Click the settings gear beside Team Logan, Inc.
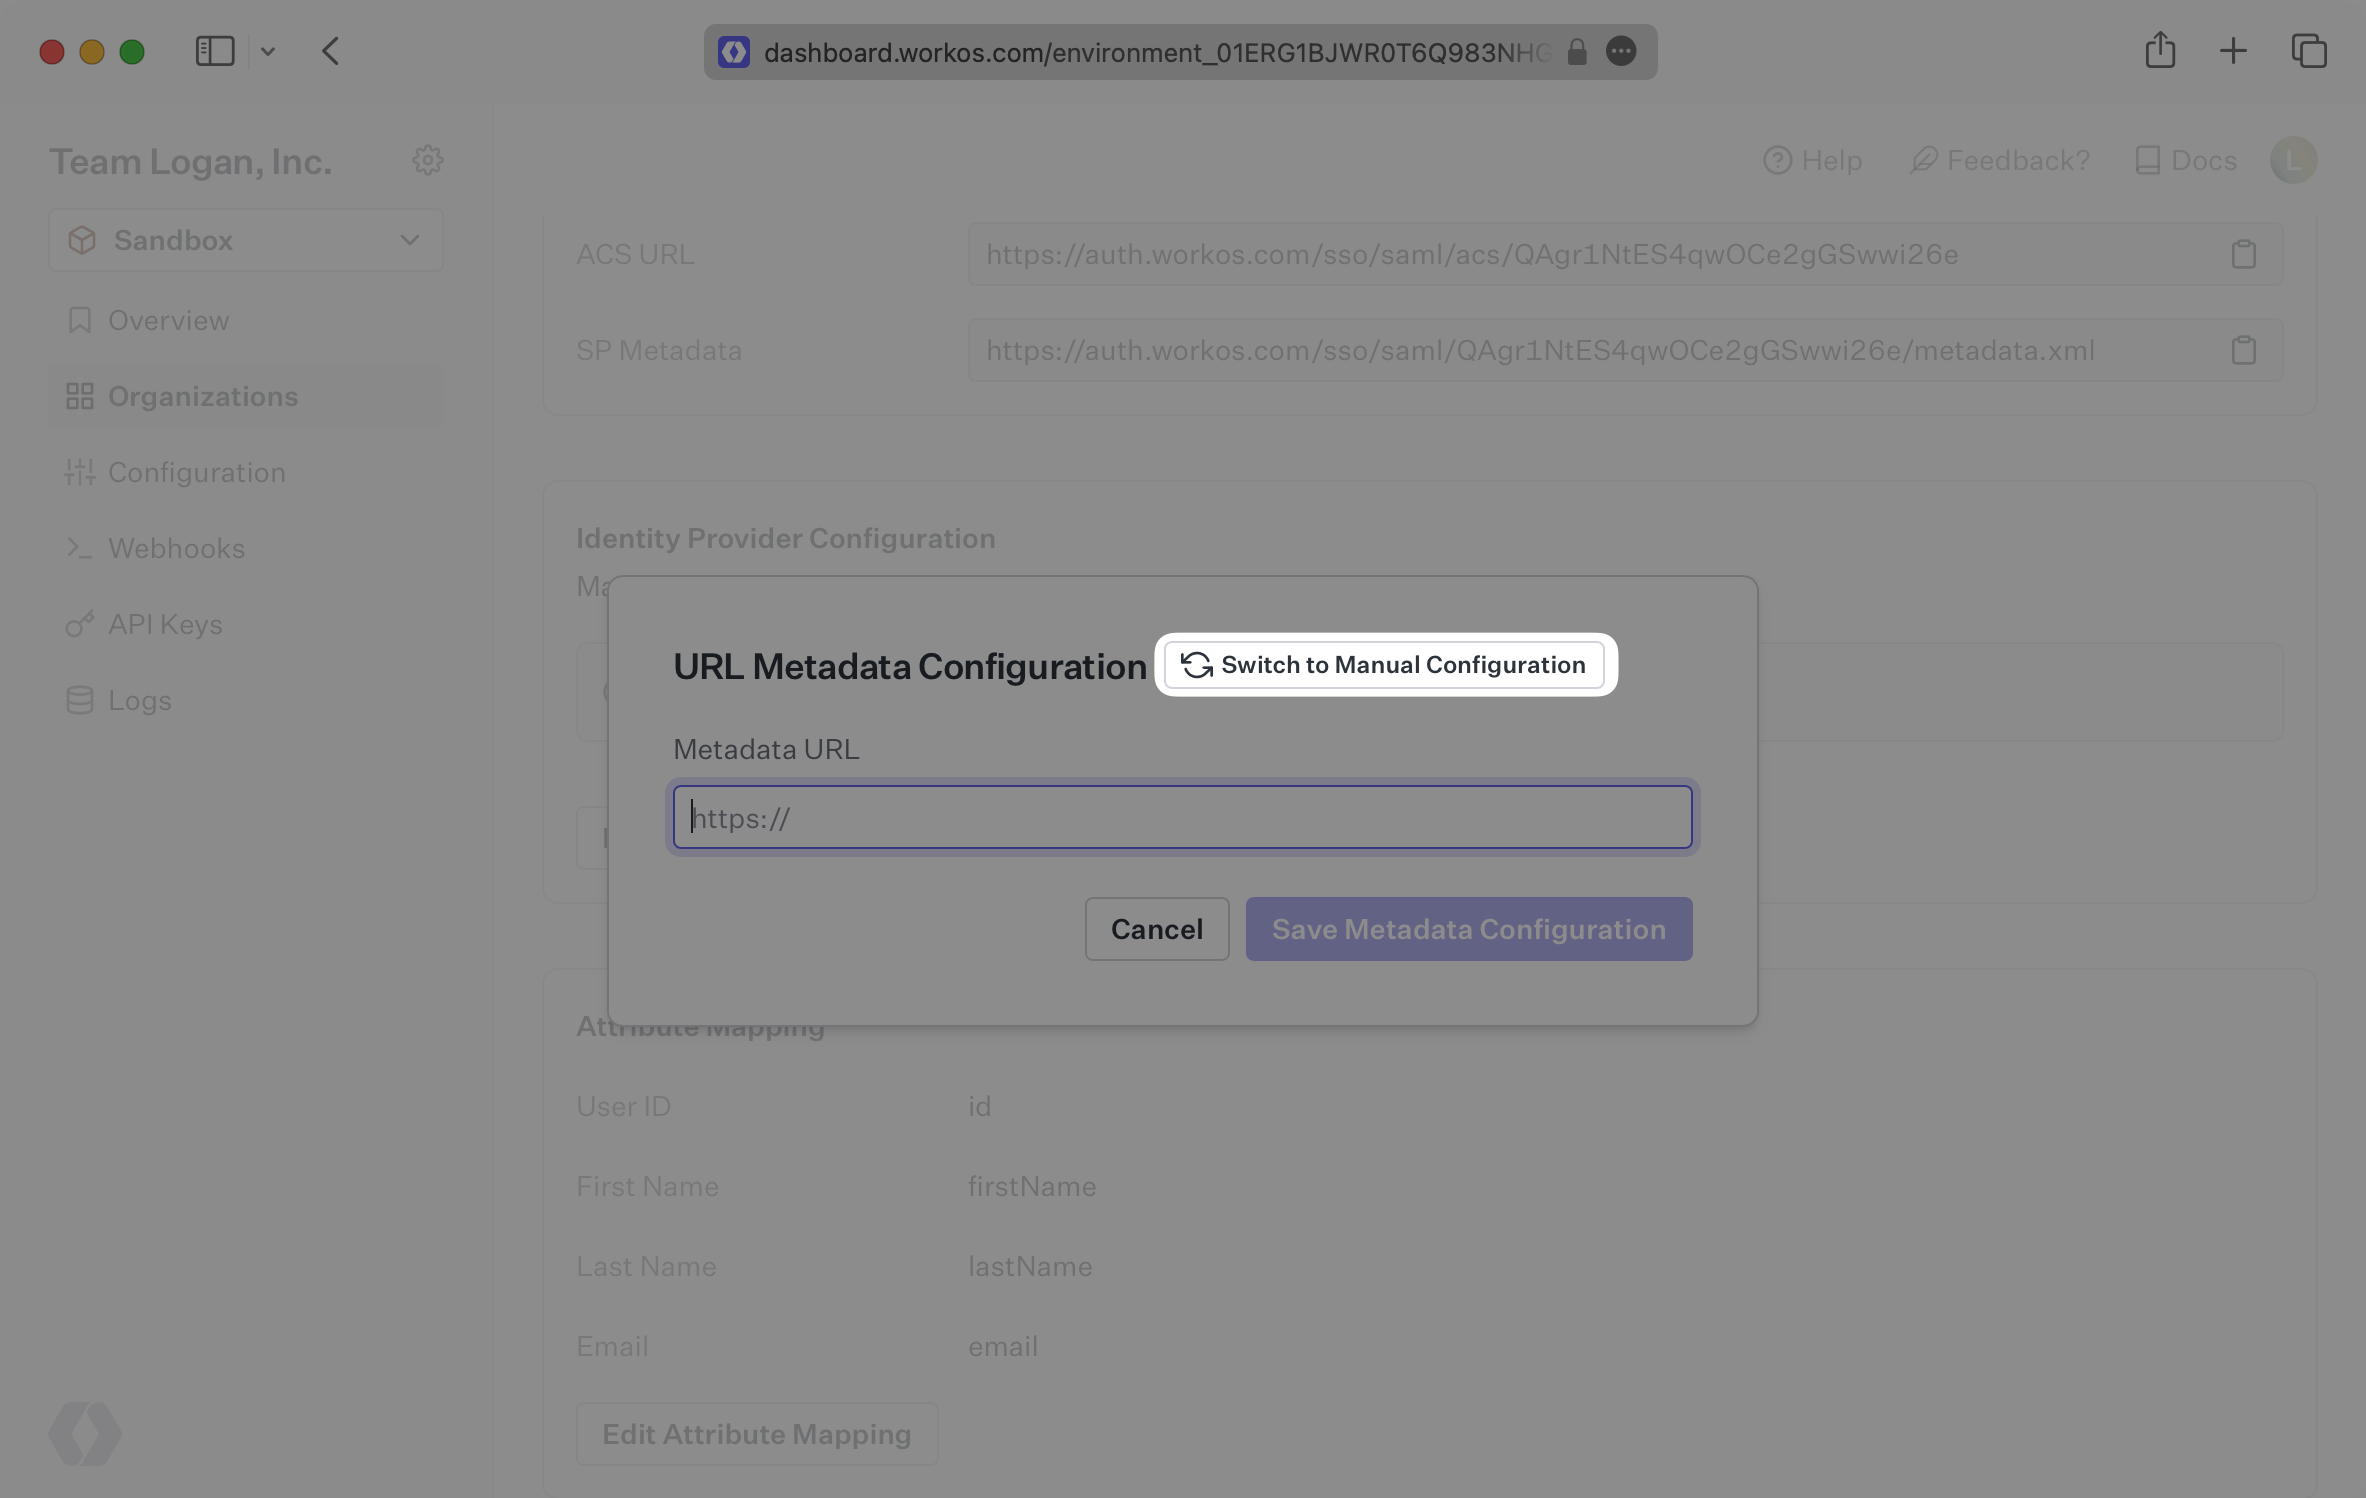This screenshot has width=2366, height=1498. (428, 160)
